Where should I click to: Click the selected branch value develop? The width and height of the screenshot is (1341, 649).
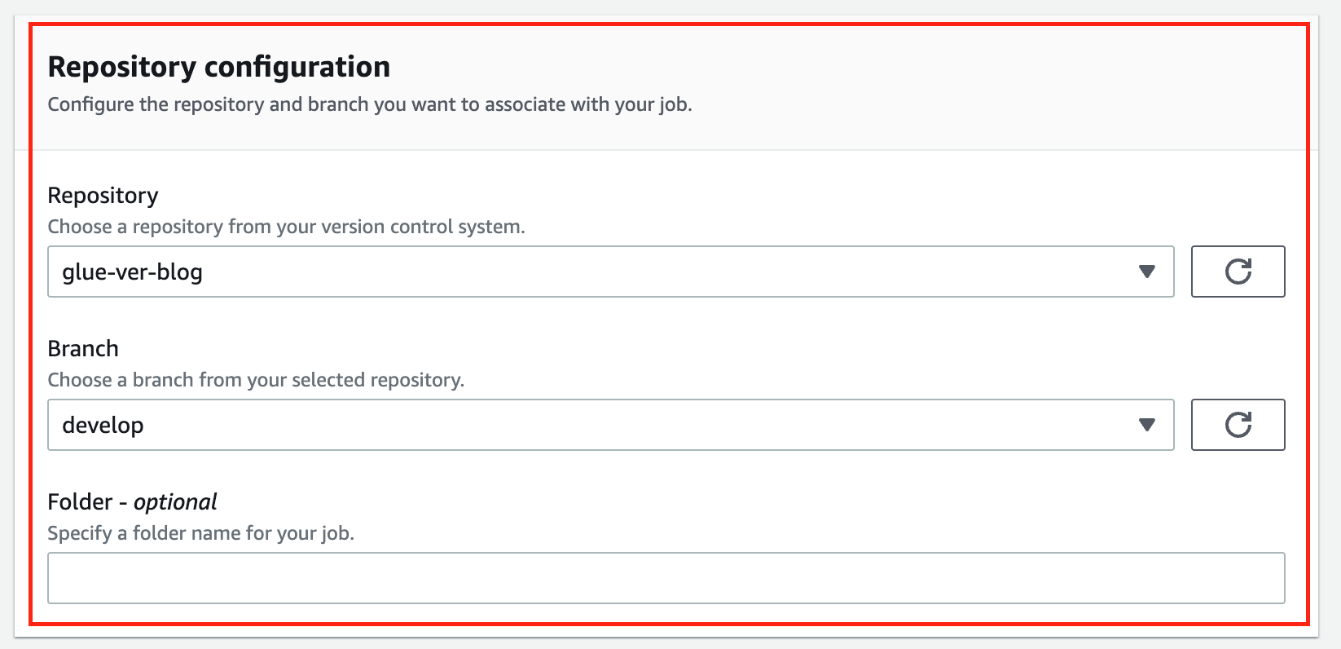click(103, 425)
